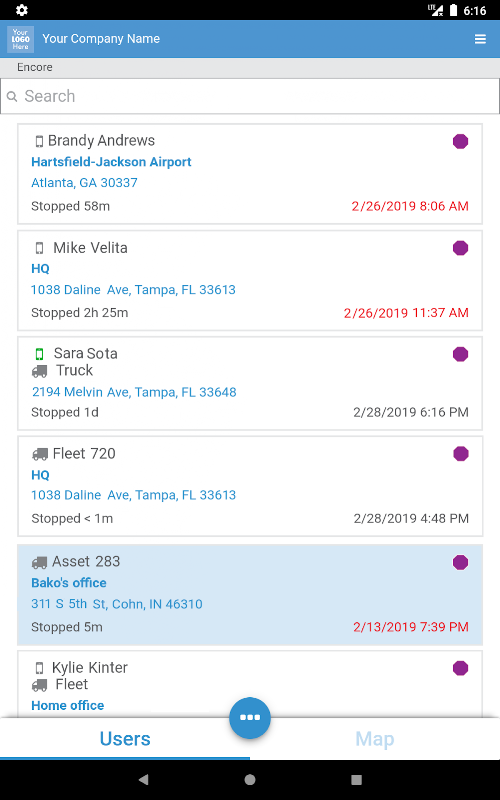Open the Bako's office landmark link
This screenshot has height=800, width=500.
69,583
